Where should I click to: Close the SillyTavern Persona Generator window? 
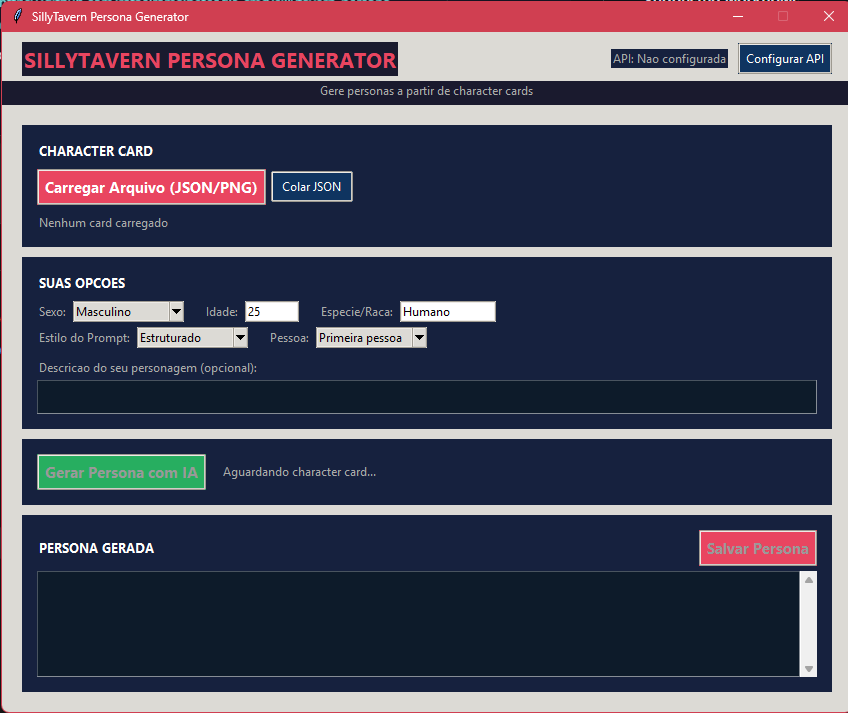click(x=829, y=16)
